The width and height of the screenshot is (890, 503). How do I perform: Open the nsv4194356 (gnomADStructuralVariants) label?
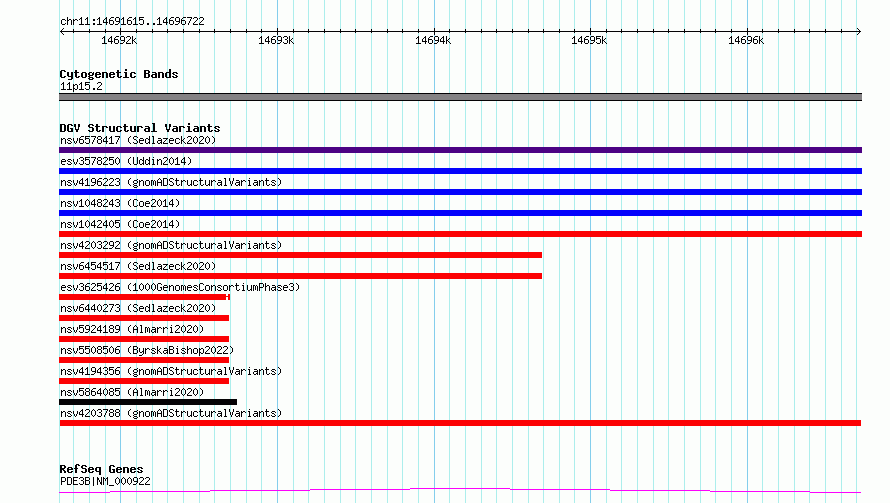pyautogui.click(x=171, y=371)
